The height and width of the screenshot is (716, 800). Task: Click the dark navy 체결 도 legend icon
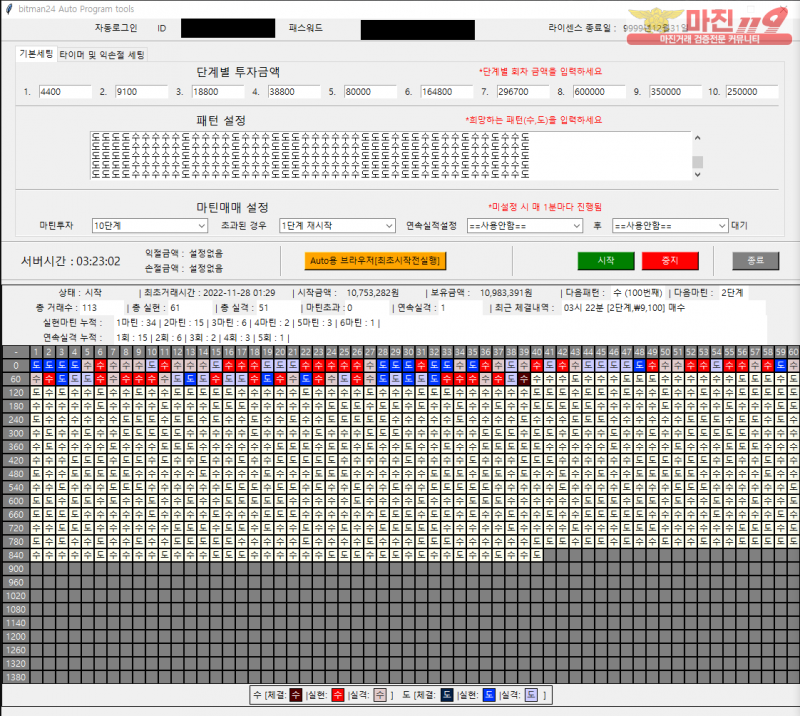click(447, 694)
